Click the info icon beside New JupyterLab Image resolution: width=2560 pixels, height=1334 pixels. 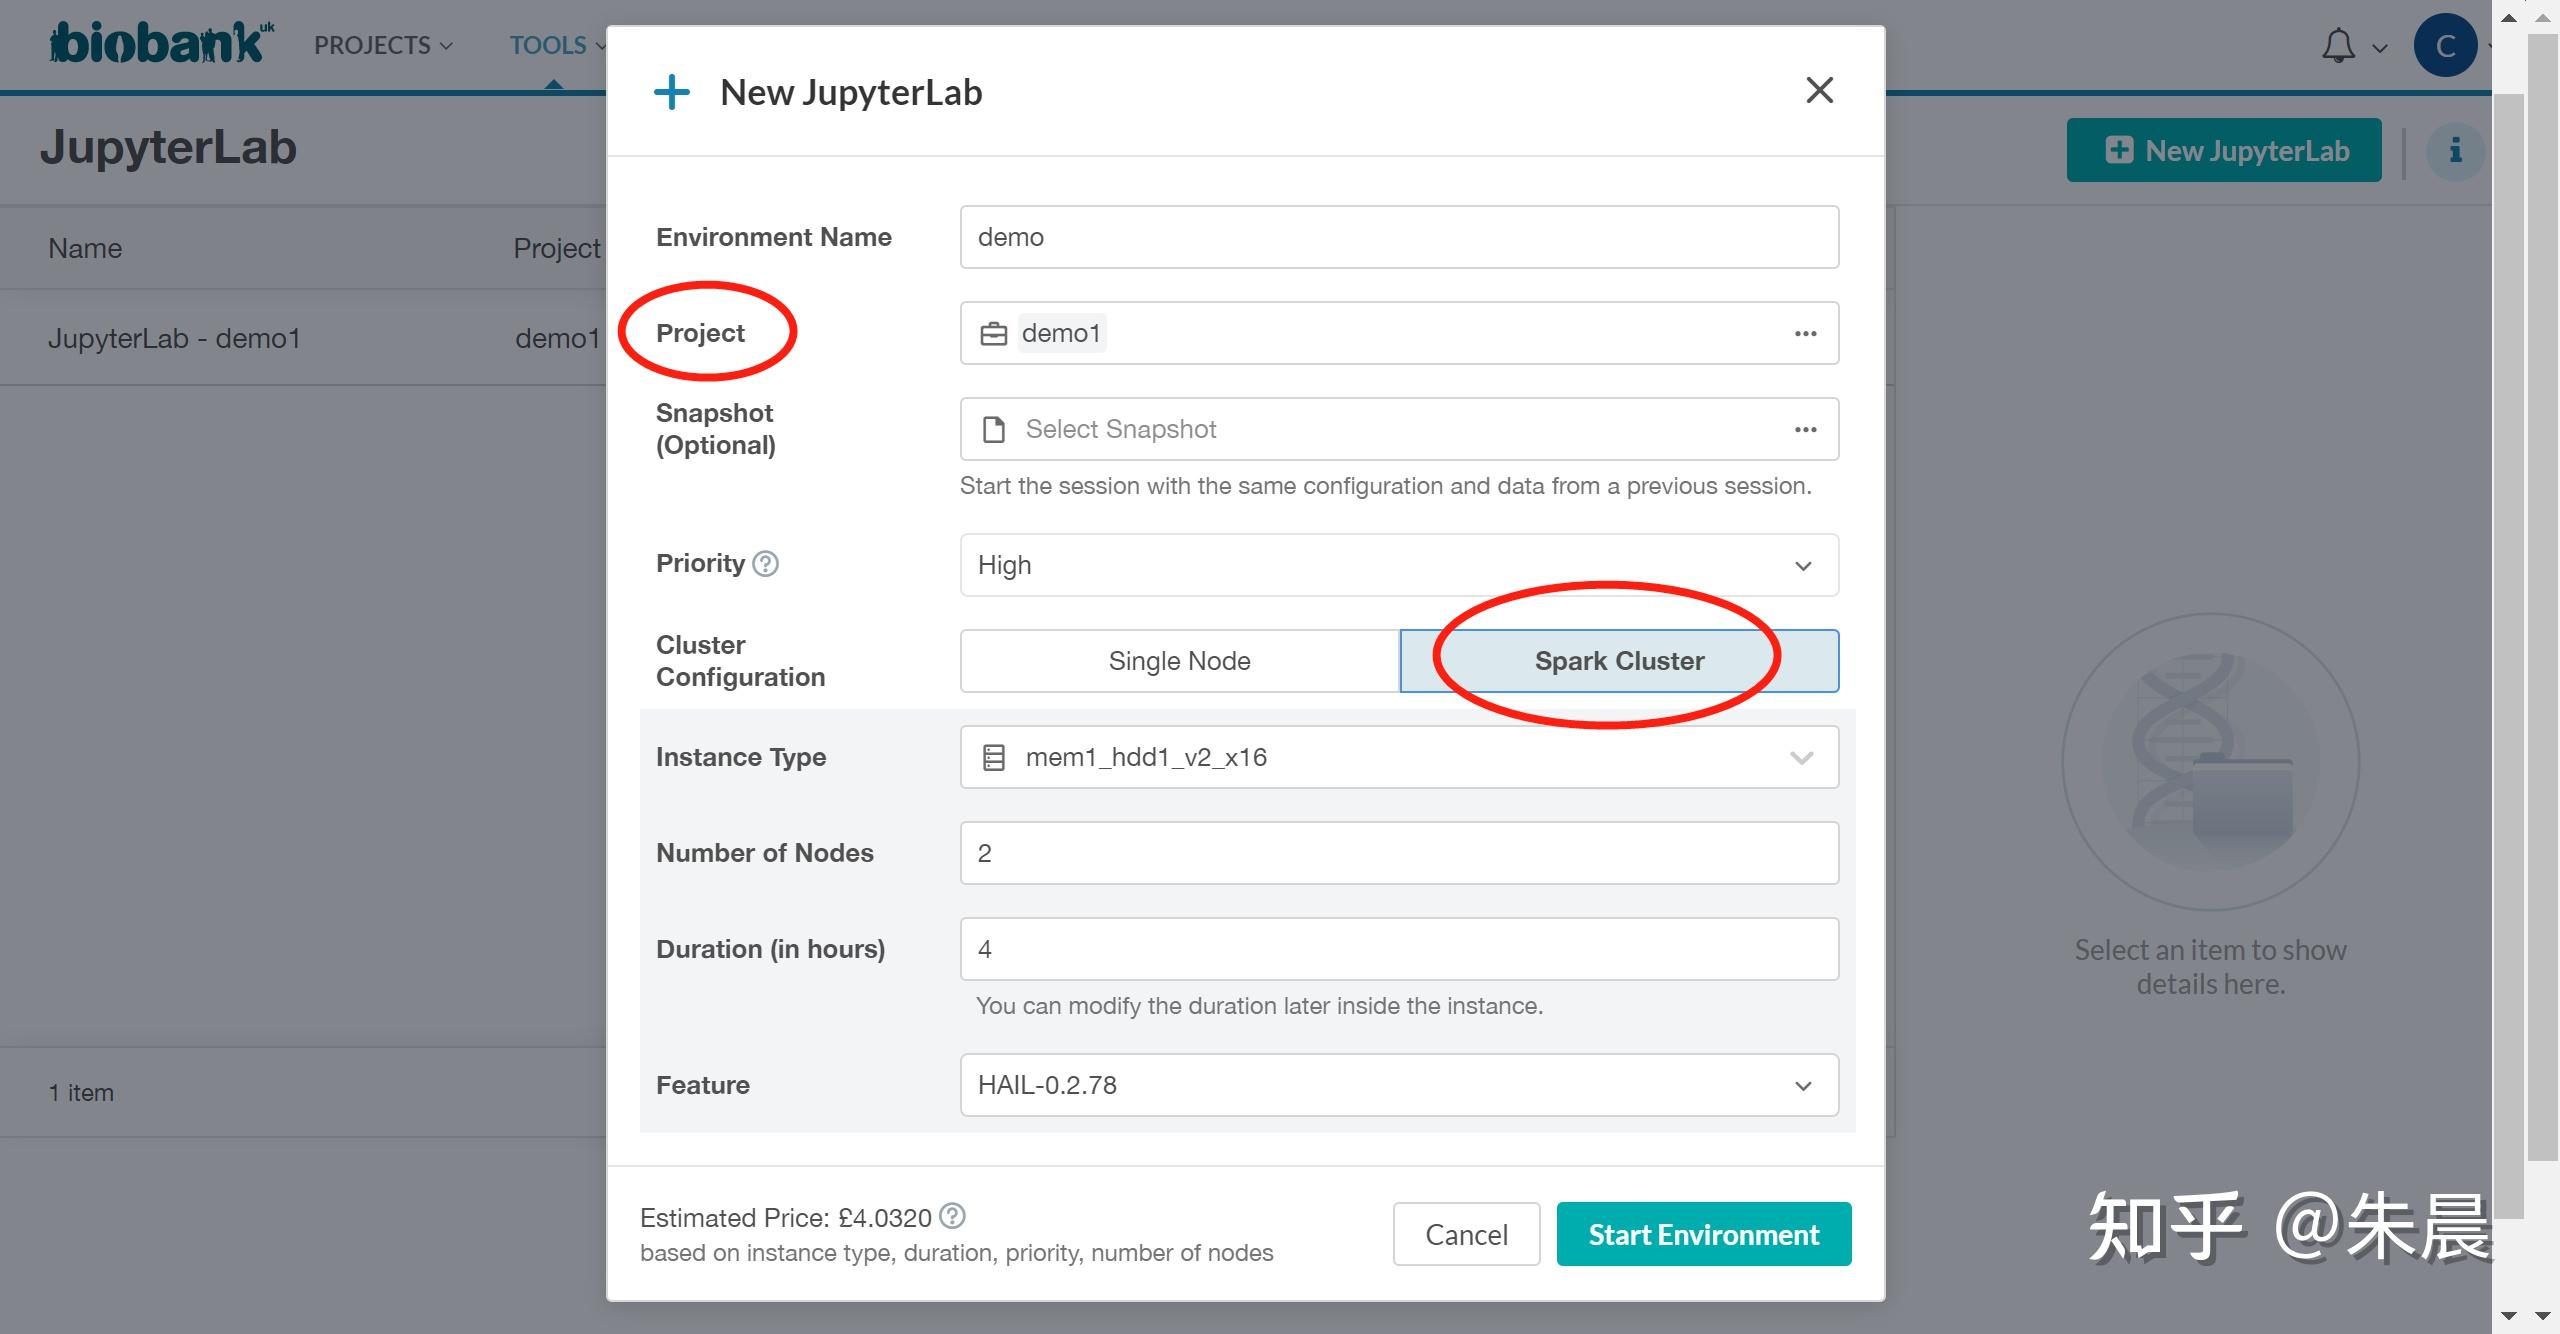2454,151
